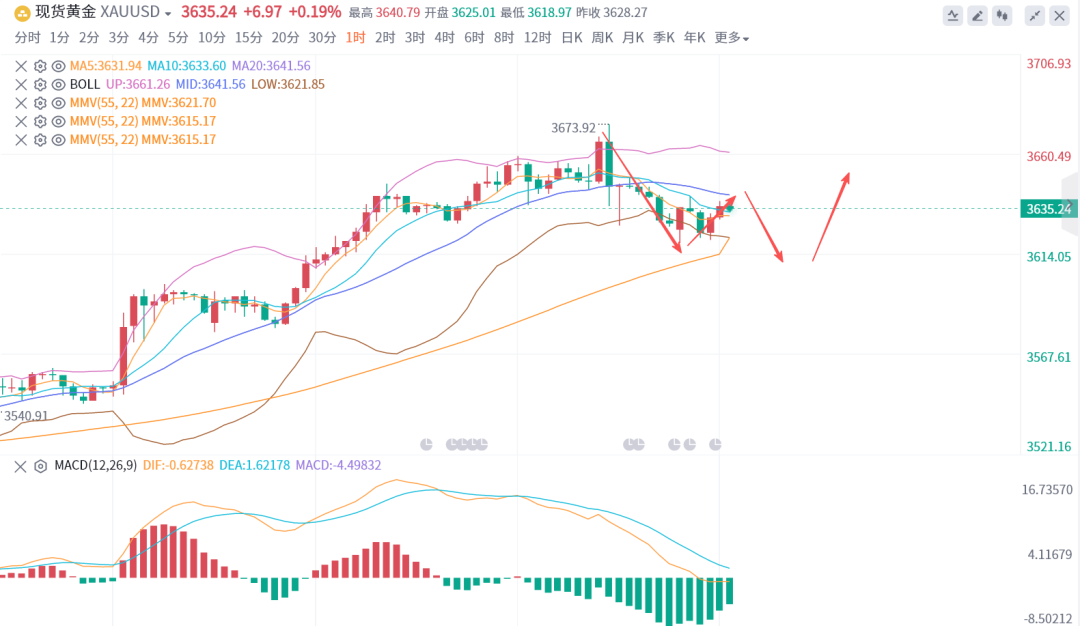Screen dimensions: 1080x626
Task: Open MACD indicator settings icon
Action: (x=40, y=466)
